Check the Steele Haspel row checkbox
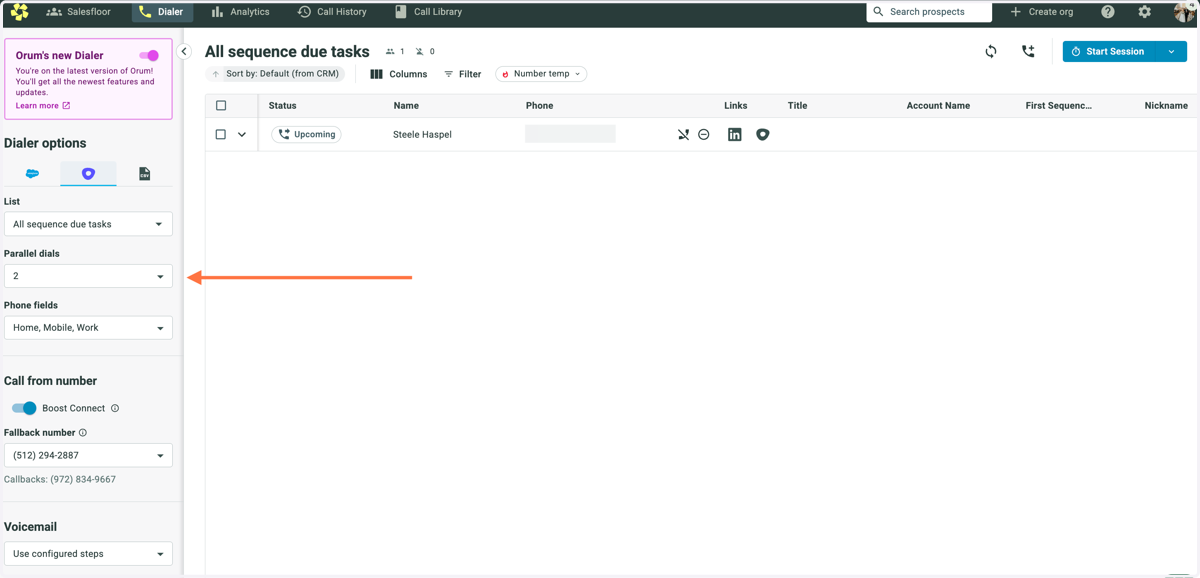 (x=221, y=134)
